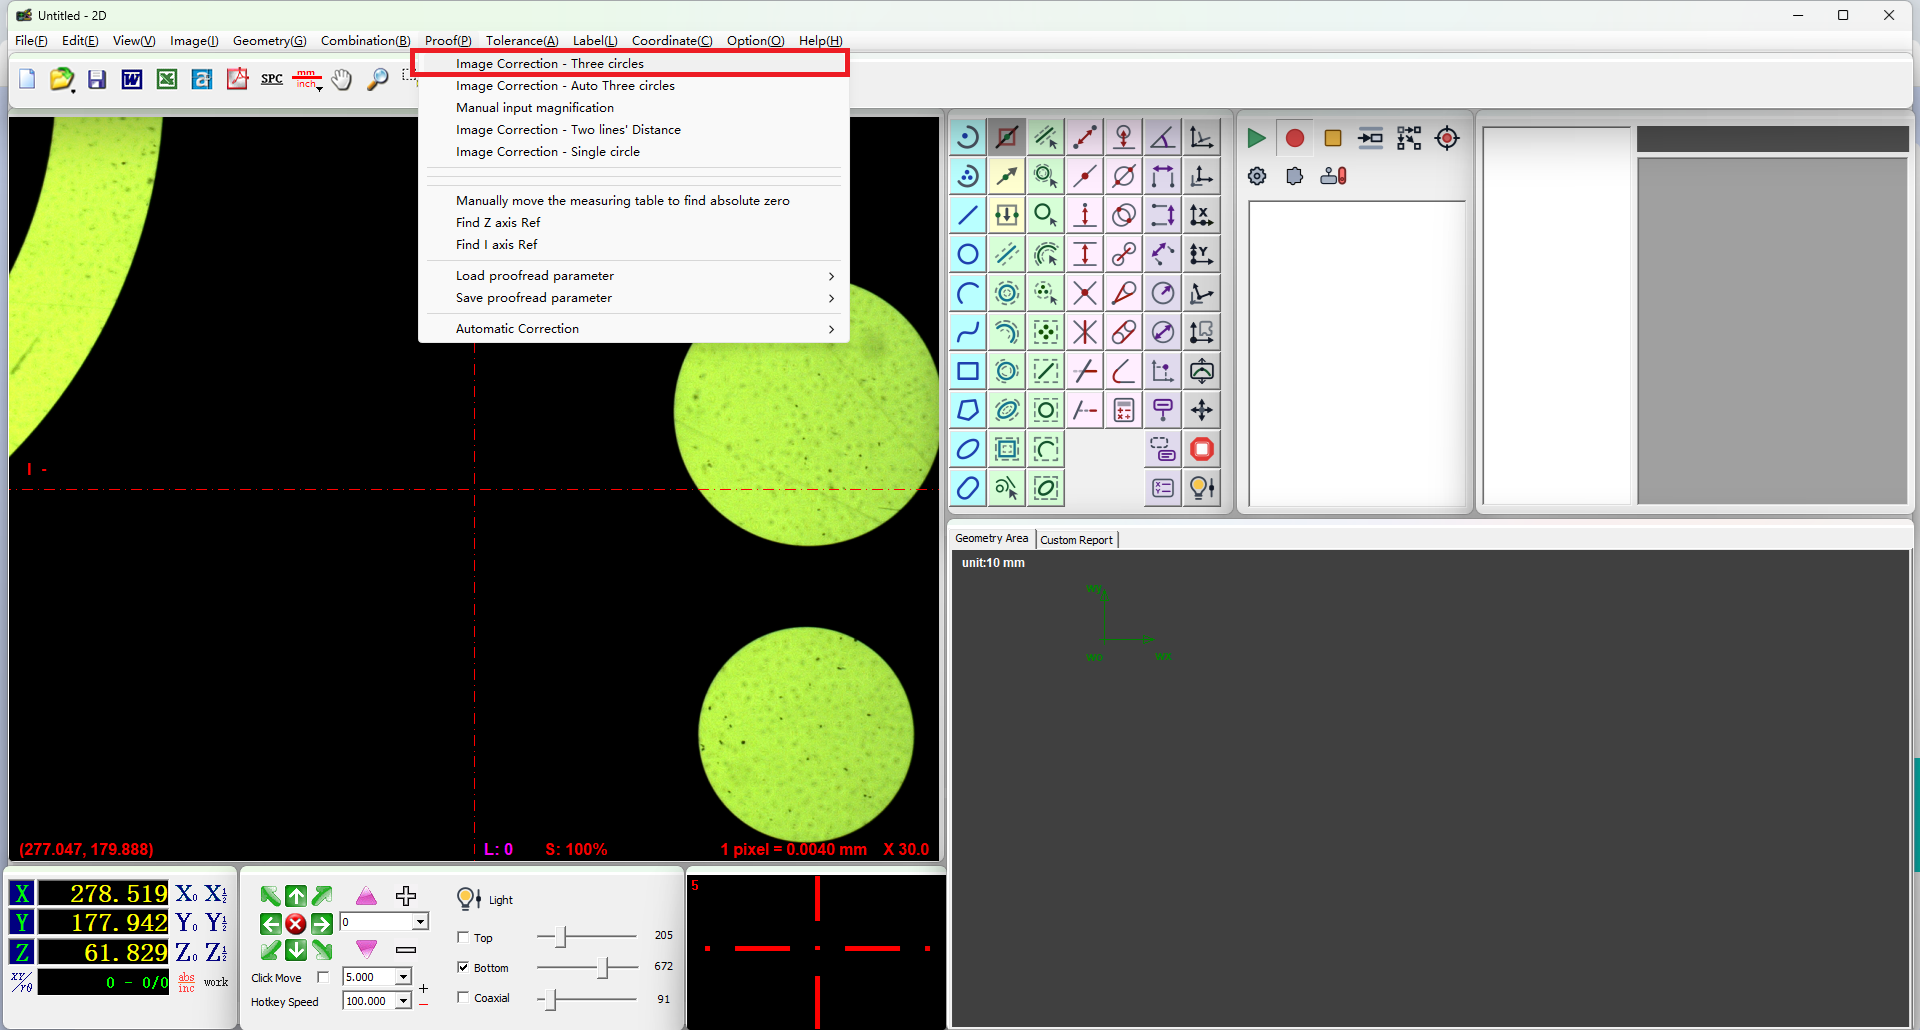Image resolution: width=1920 pixels, height=1030 pixels.
Task: Stop stage movement red X button
Action: click(296, 923)
